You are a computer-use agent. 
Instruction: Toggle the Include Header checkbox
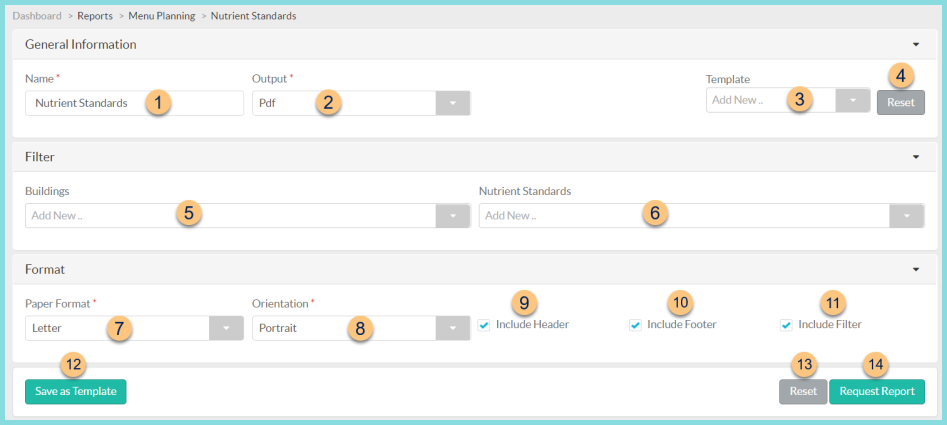[483, 325]
